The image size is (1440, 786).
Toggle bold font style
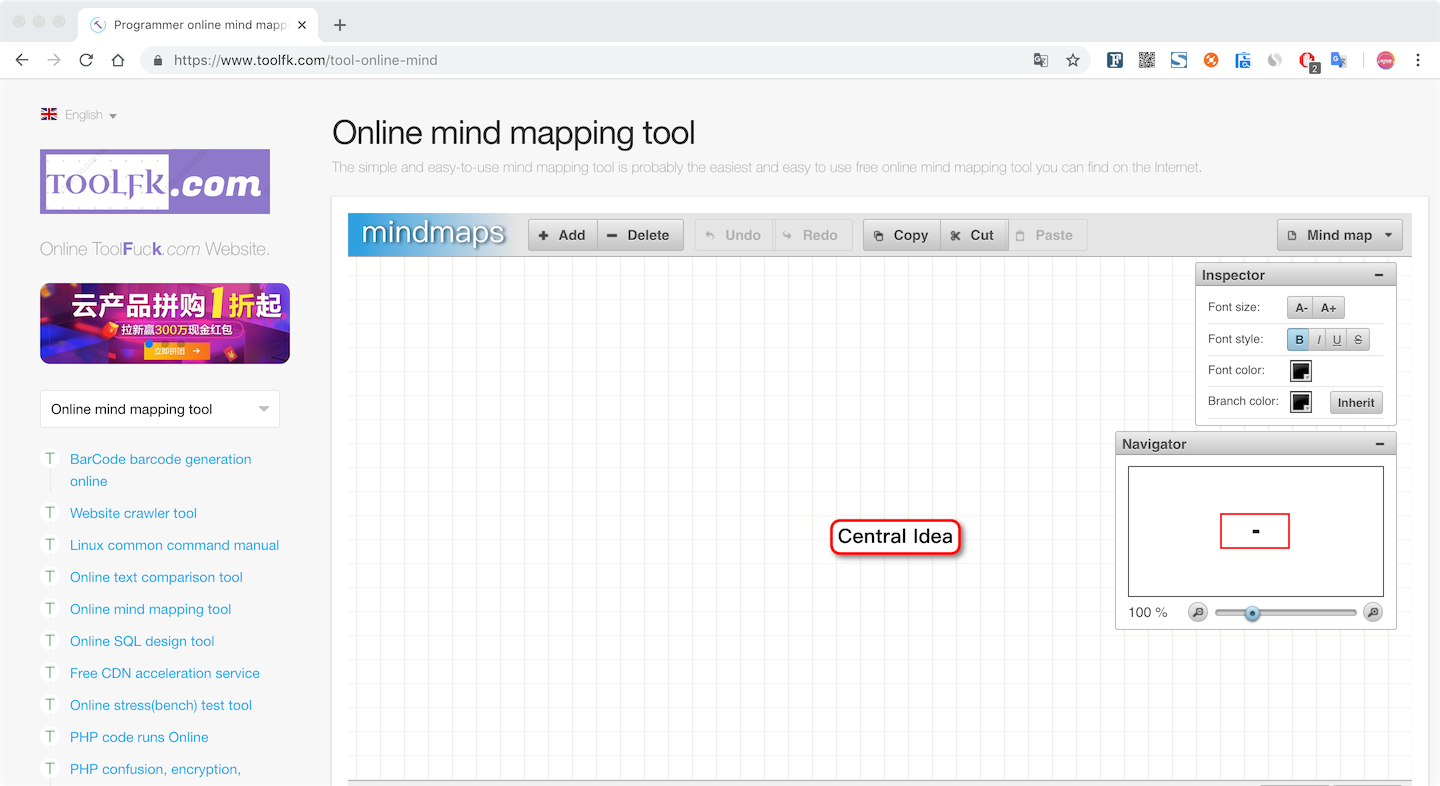click(1299, 340)
